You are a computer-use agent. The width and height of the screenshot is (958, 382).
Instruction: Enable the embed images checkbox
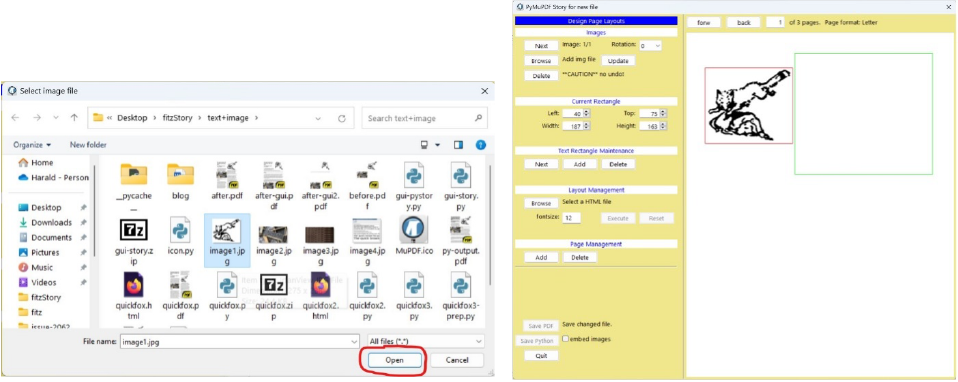pyautogui.click(x=566, y=339)
